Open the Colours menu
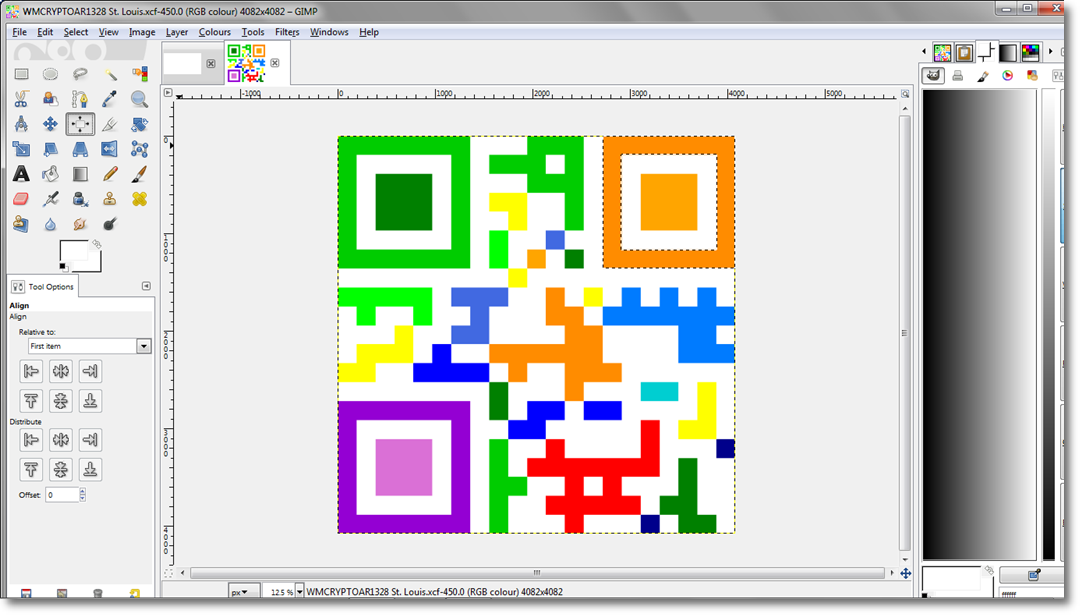 pyautogui.click(x=214, y=32)
